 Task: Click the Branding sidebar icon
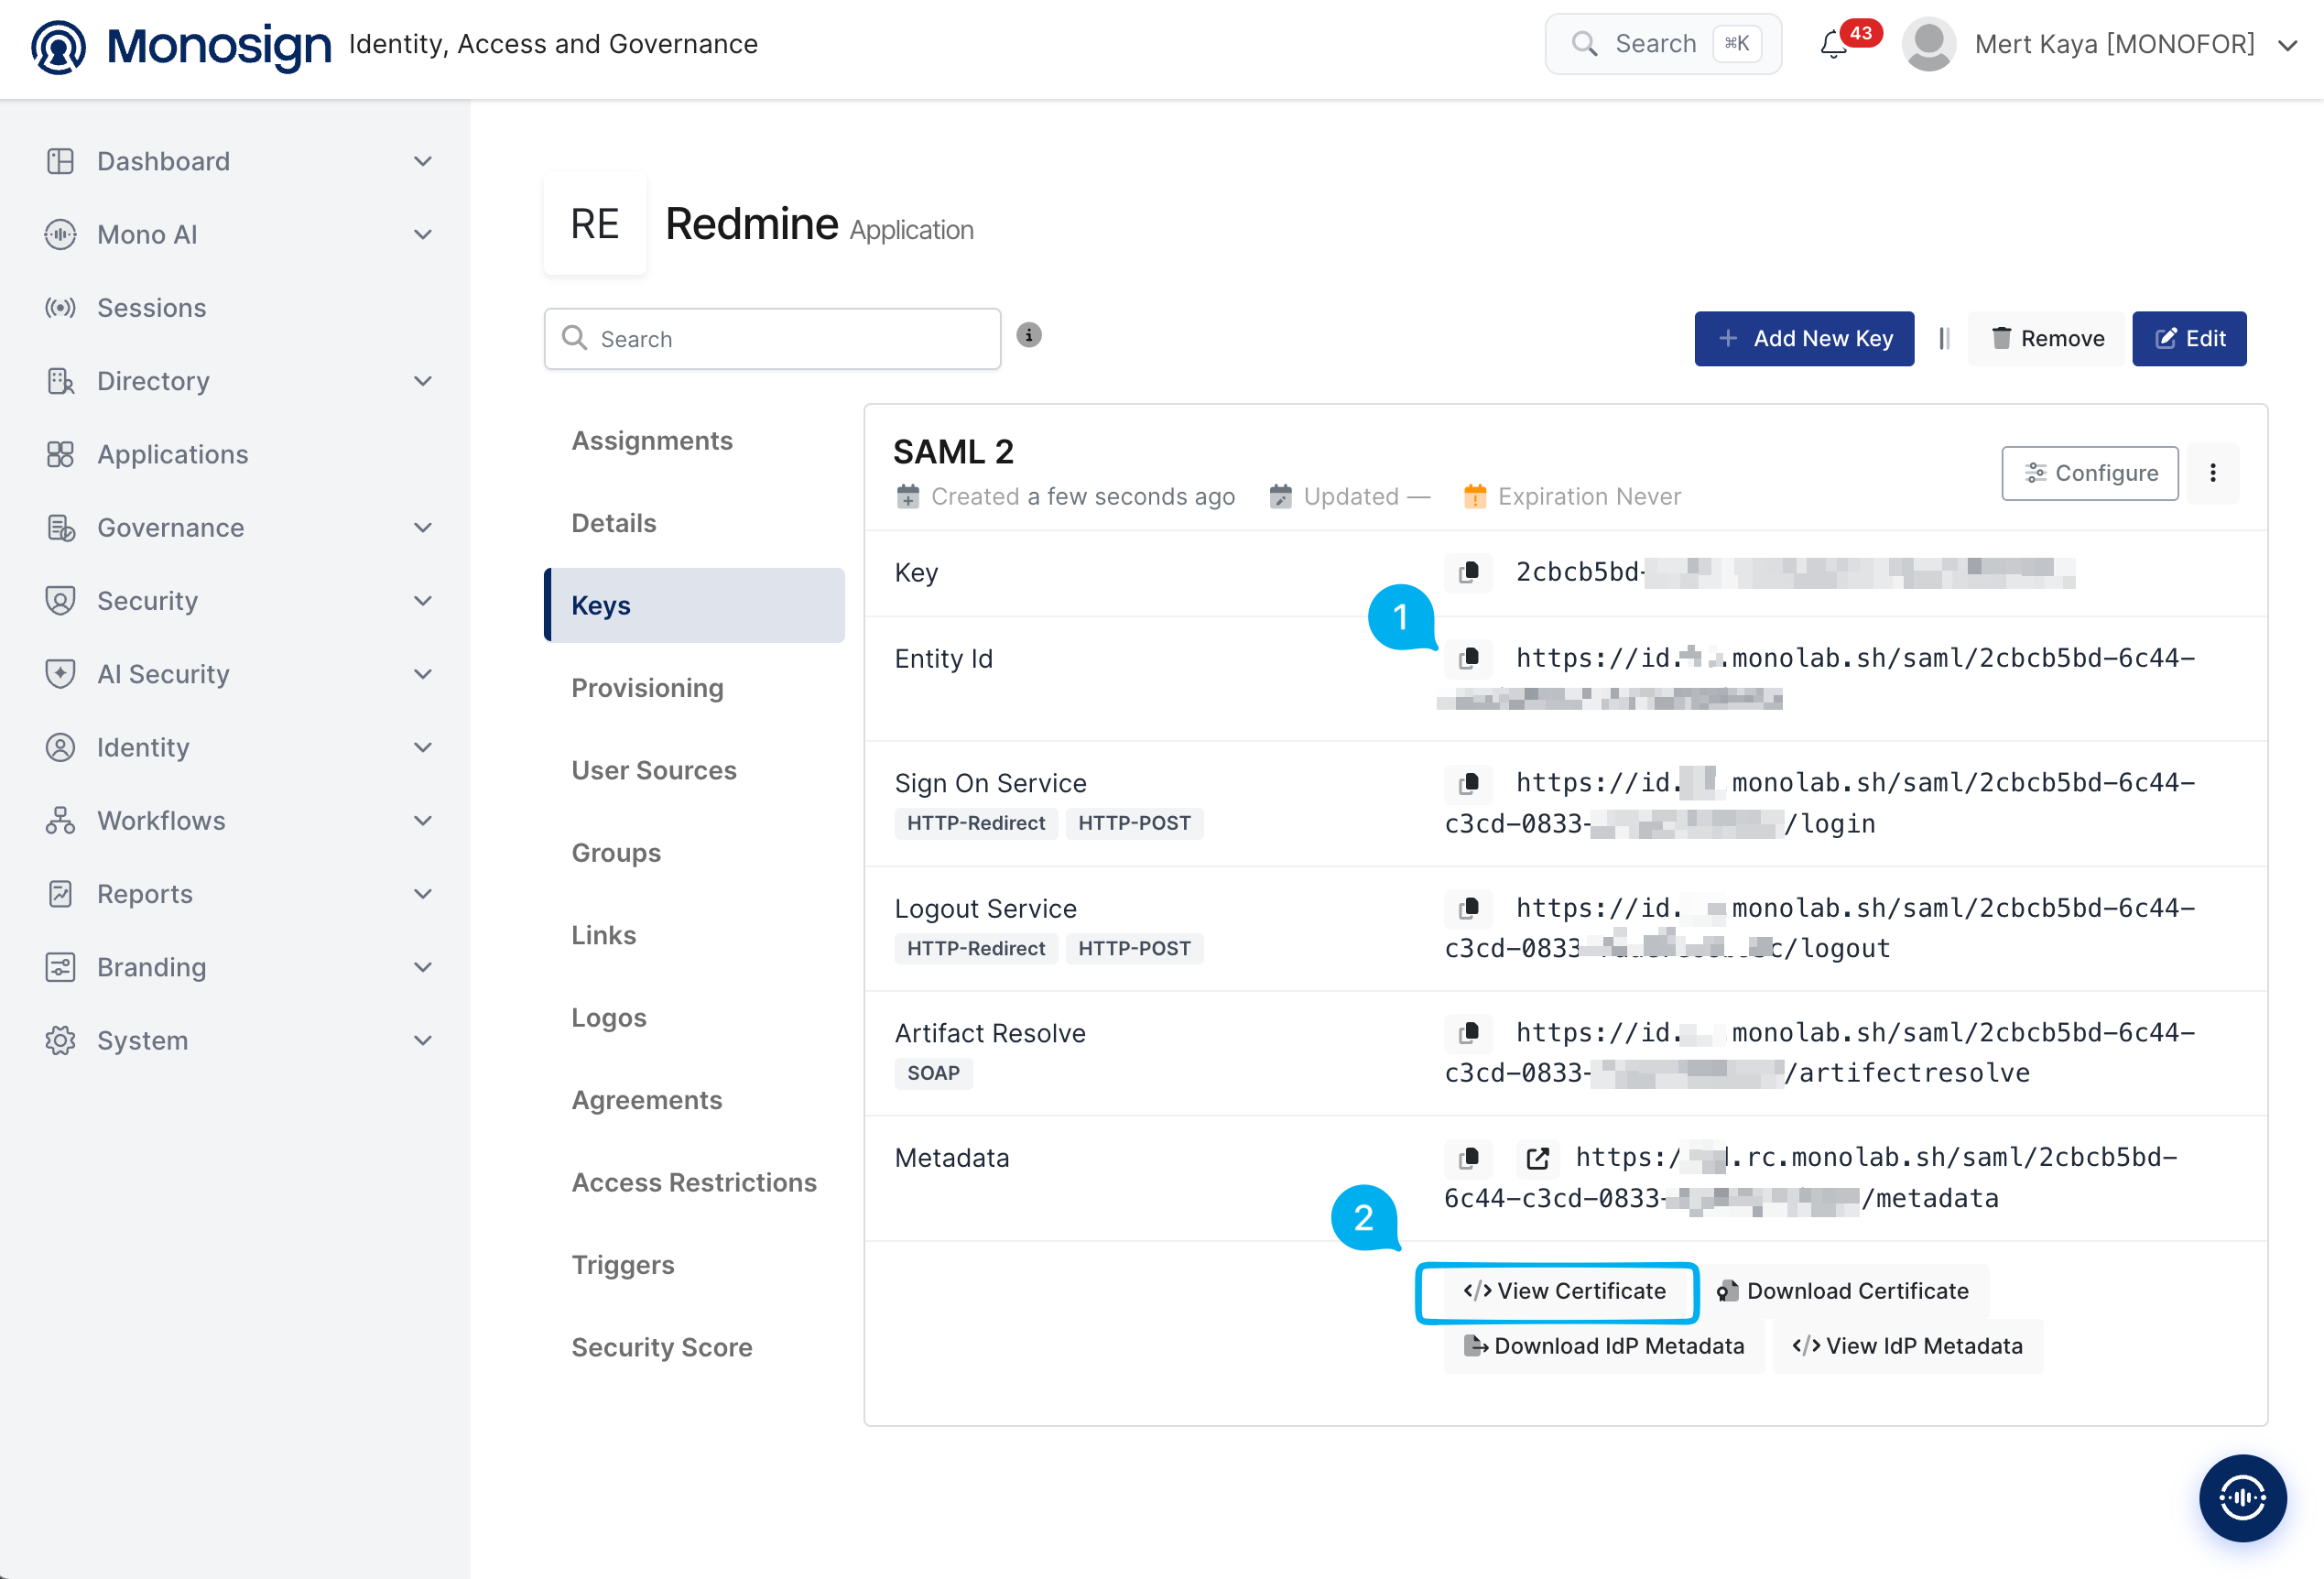point(60,967)
